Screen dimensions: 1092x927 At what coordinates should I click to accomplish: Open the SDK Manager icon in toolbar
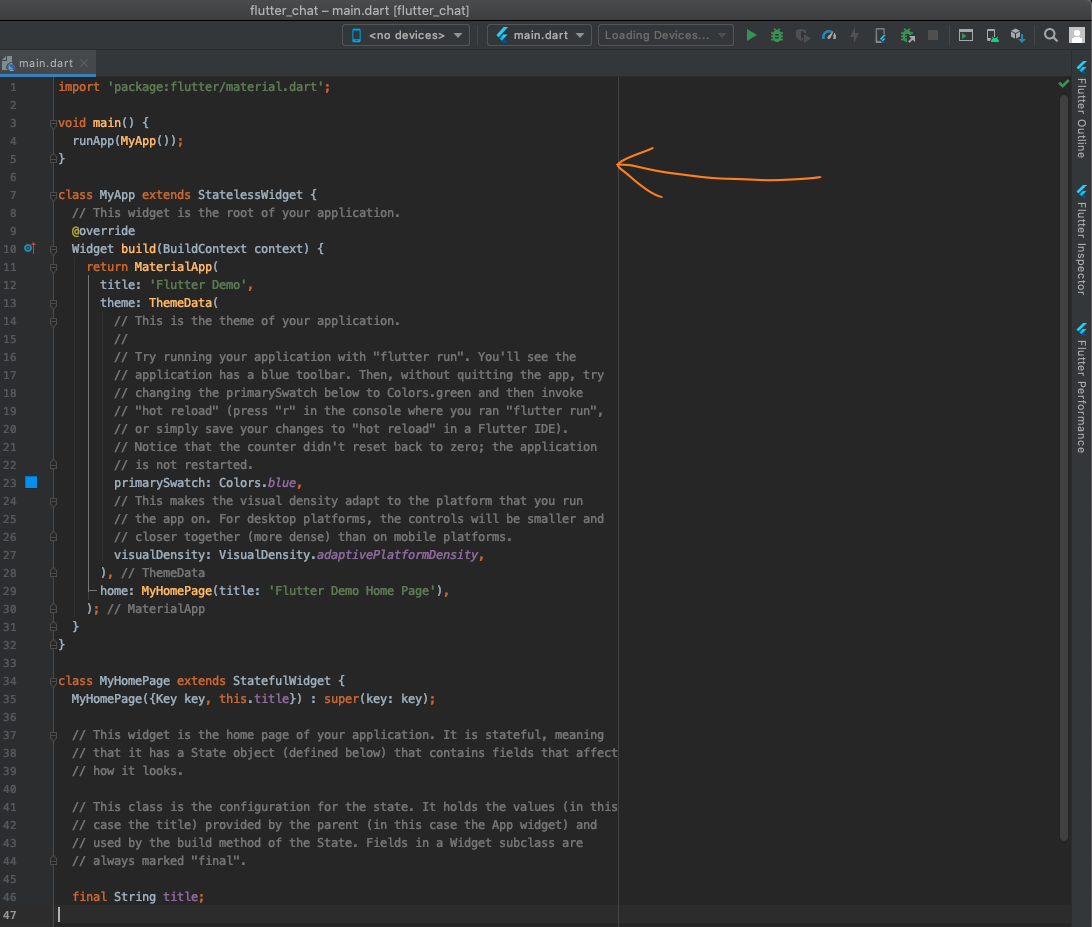point(1017,35)
